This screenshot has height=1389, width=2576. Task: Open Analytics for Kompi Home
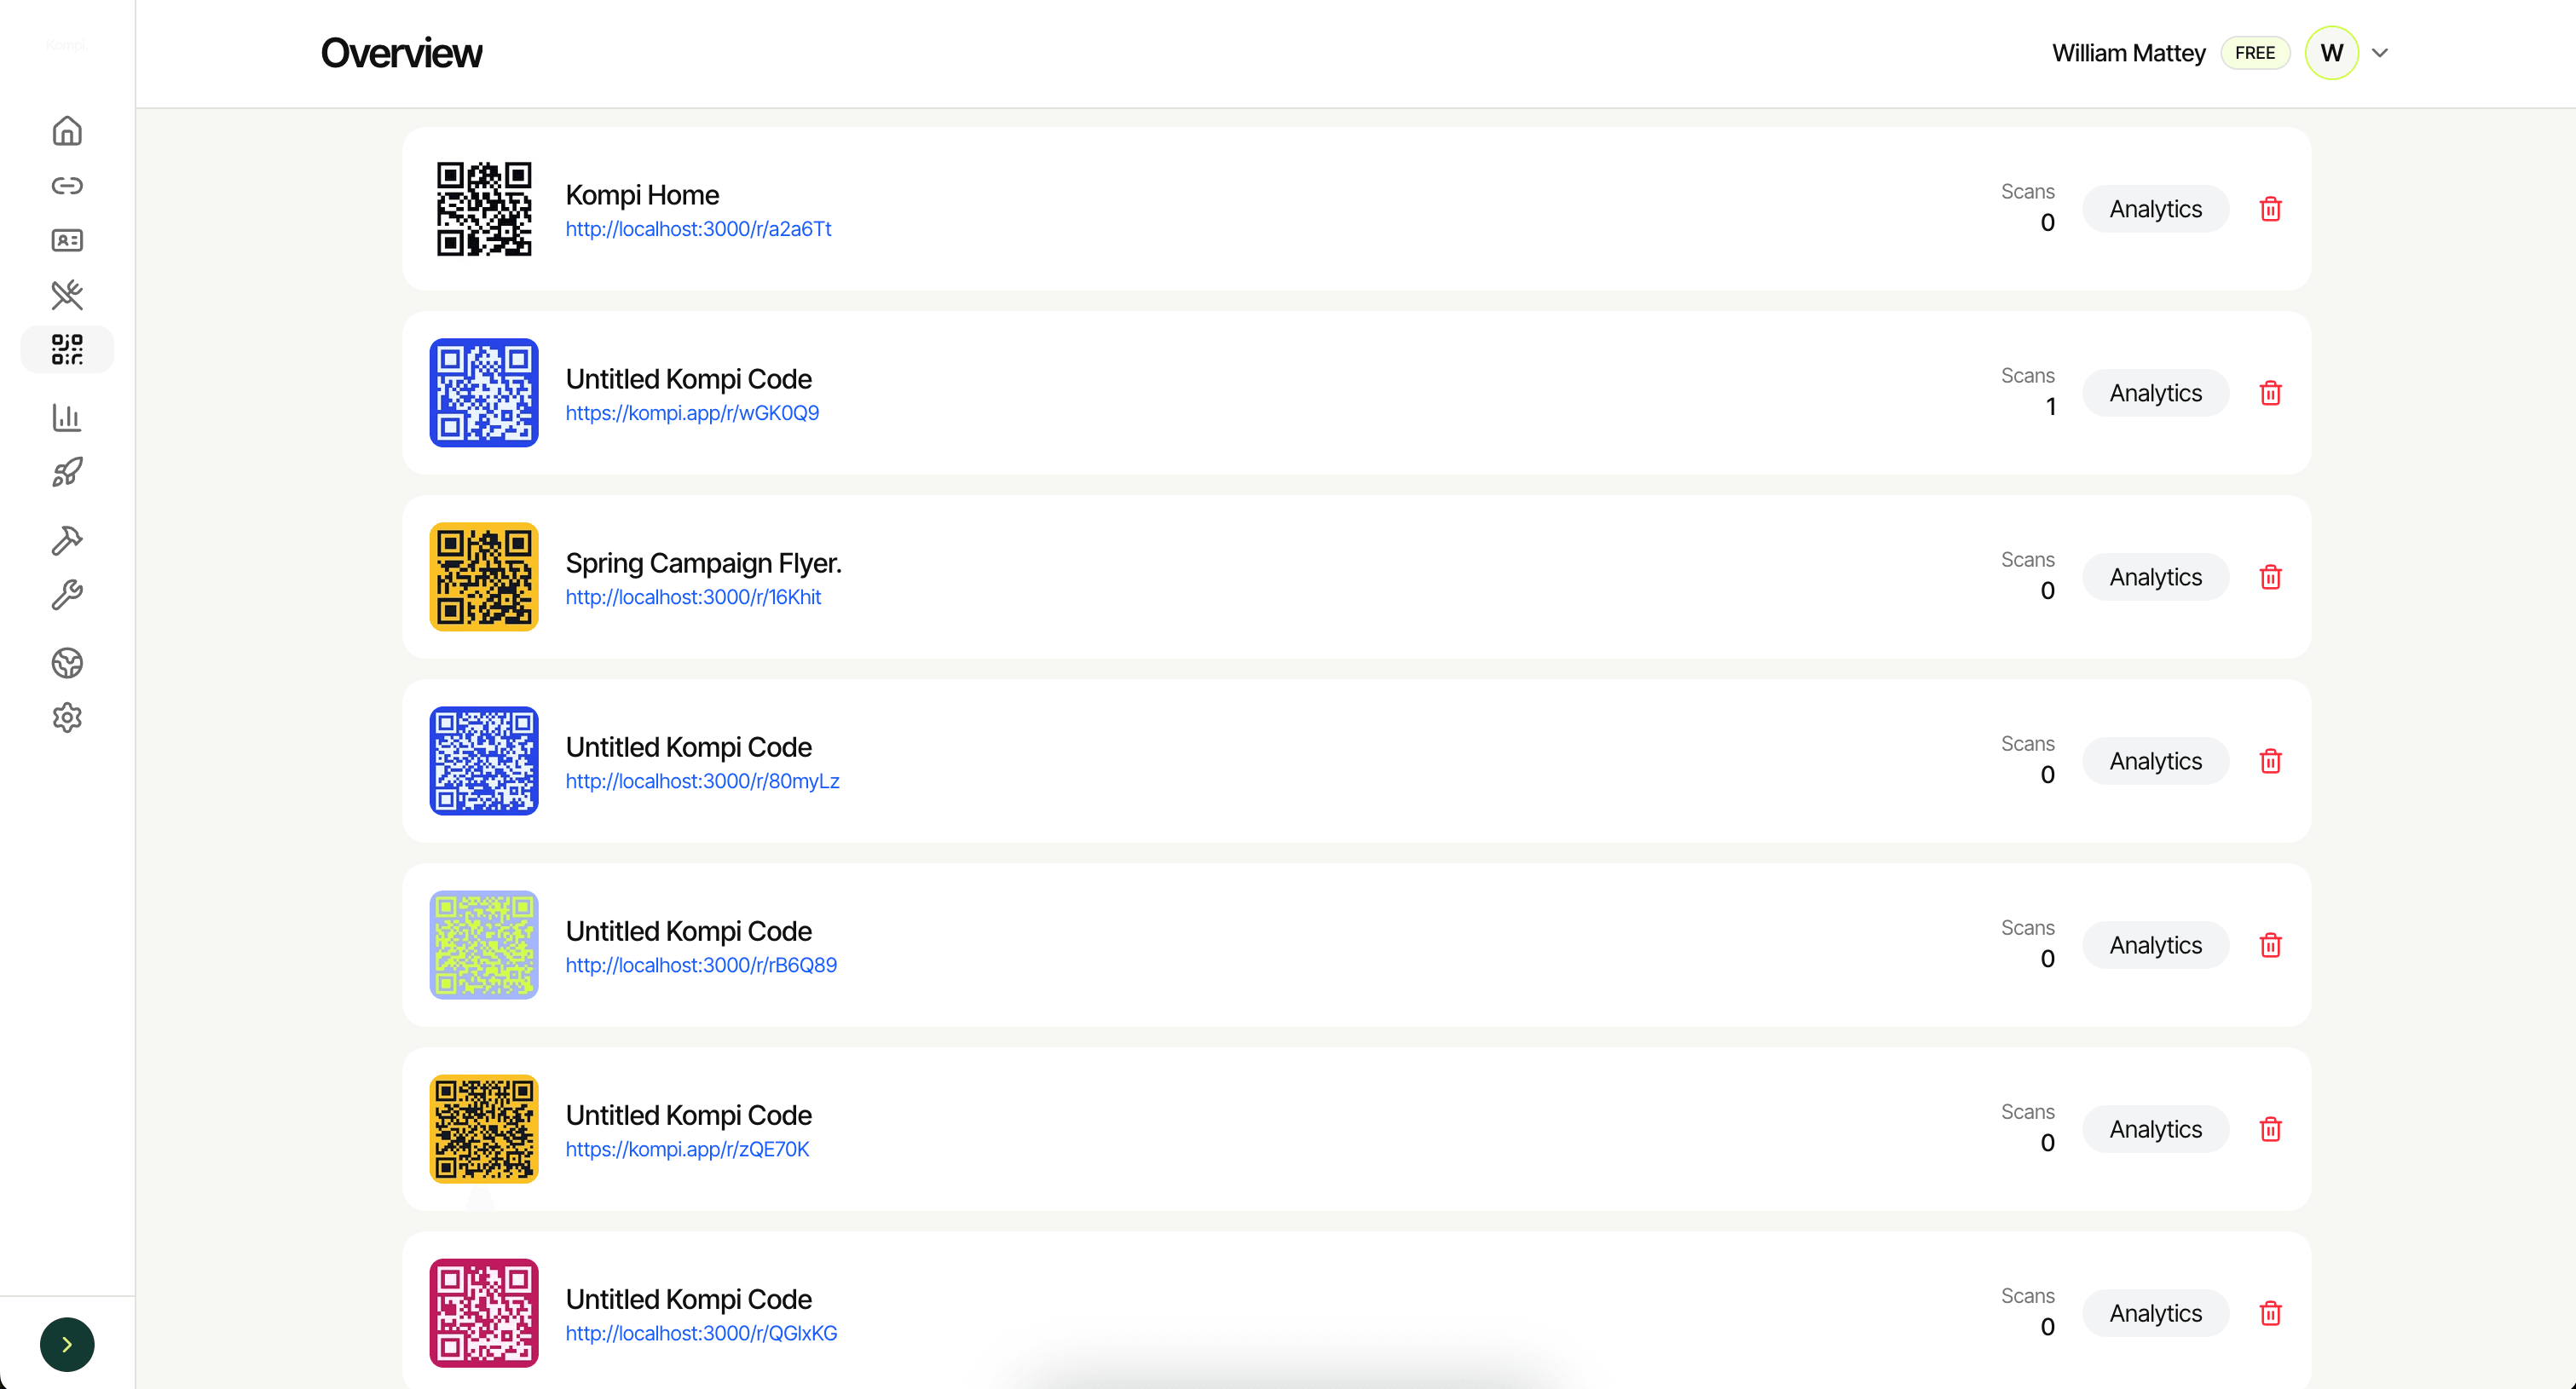click(x=2155, y=209)
